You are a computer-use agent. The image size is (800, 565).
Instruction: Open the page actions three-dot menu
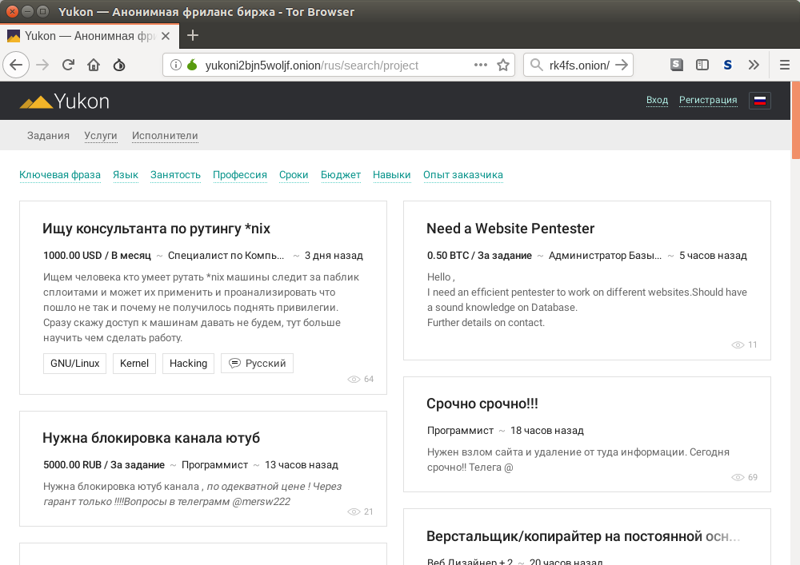point(480,65)
